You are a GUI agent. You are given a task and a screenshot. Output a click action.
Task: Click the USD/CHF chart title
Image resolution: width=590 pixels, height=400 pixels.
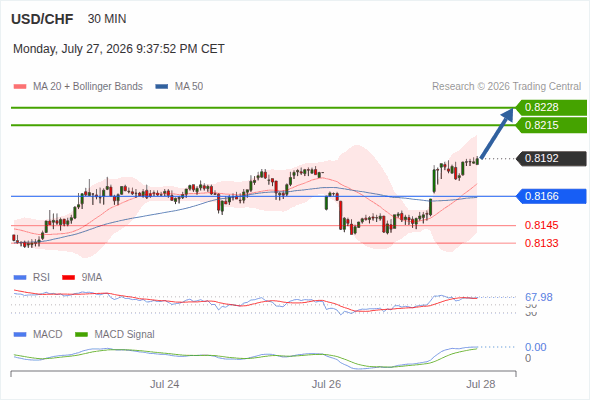[42, 19]
